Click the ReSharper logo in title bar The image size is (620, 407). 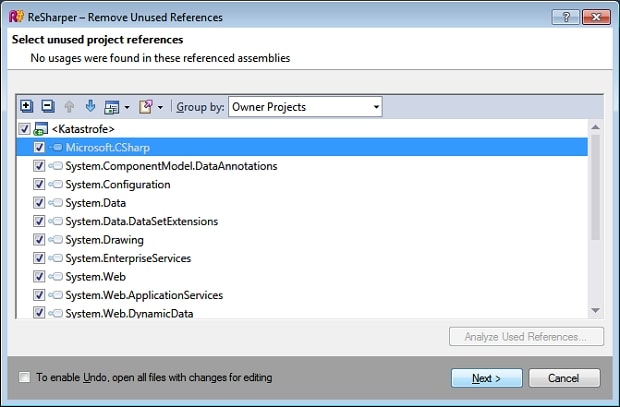pyautogui.click(x=16, y=17)
